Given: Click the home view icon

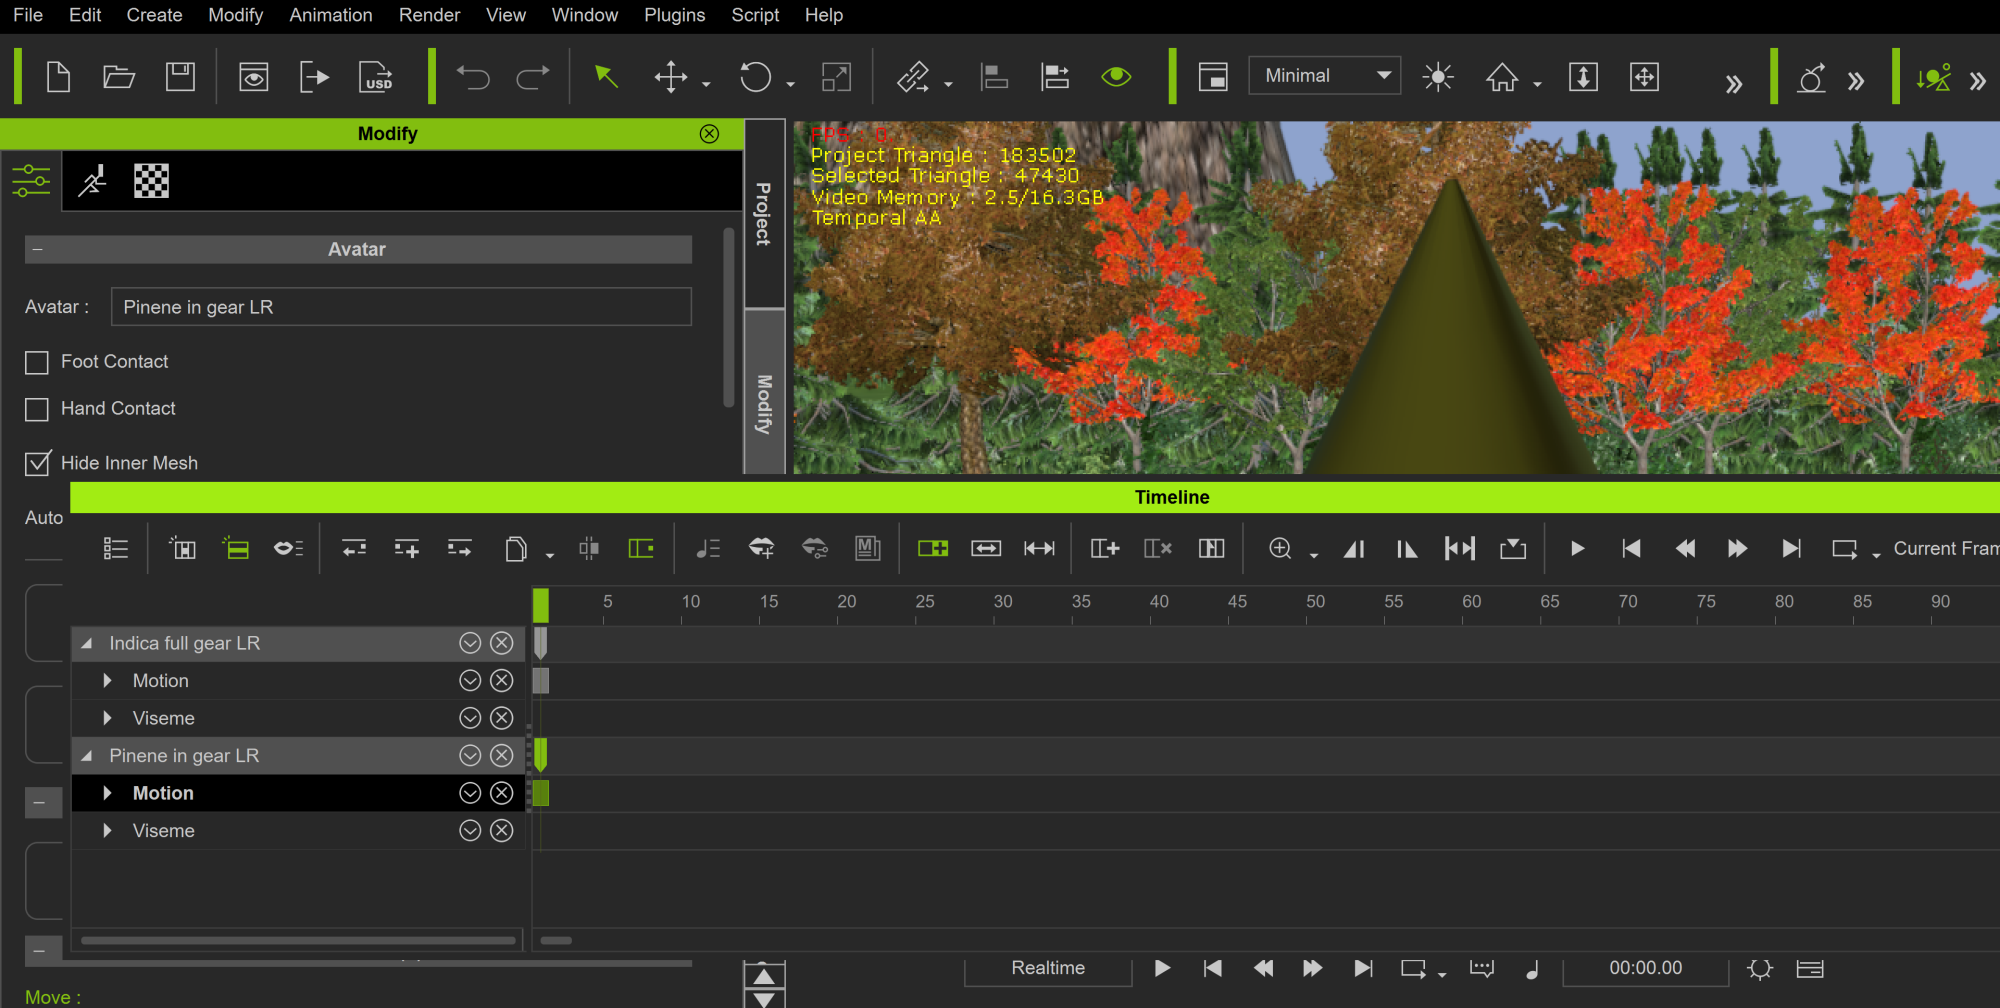Looking at the screenshot, I should pyautogui.click(x=1502, y=77).
